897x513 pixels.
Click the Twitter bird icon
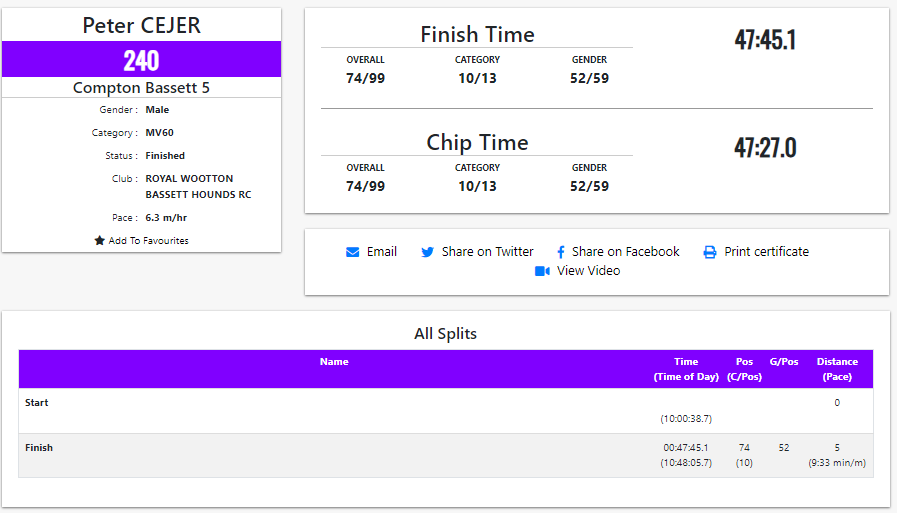tap(428, 252)
